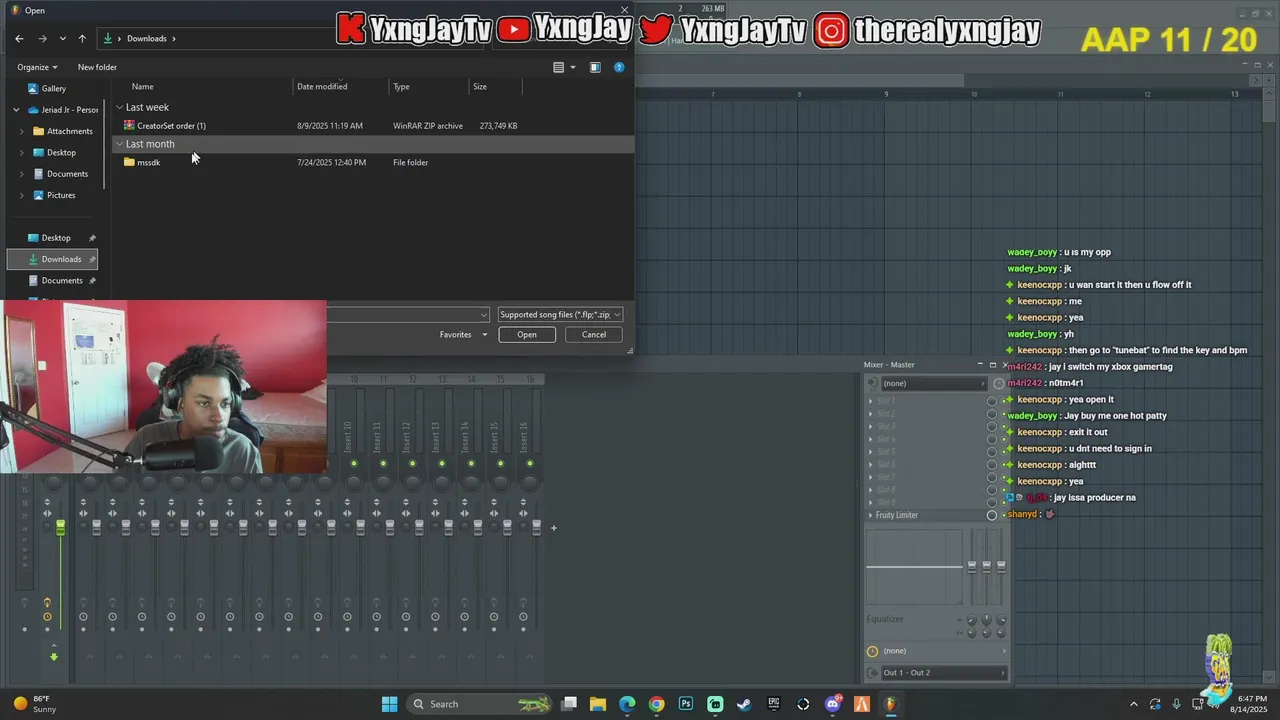This screenshot has width=1280, height=720.
Task: Open the Organize menu
Action: coord(37,67)
